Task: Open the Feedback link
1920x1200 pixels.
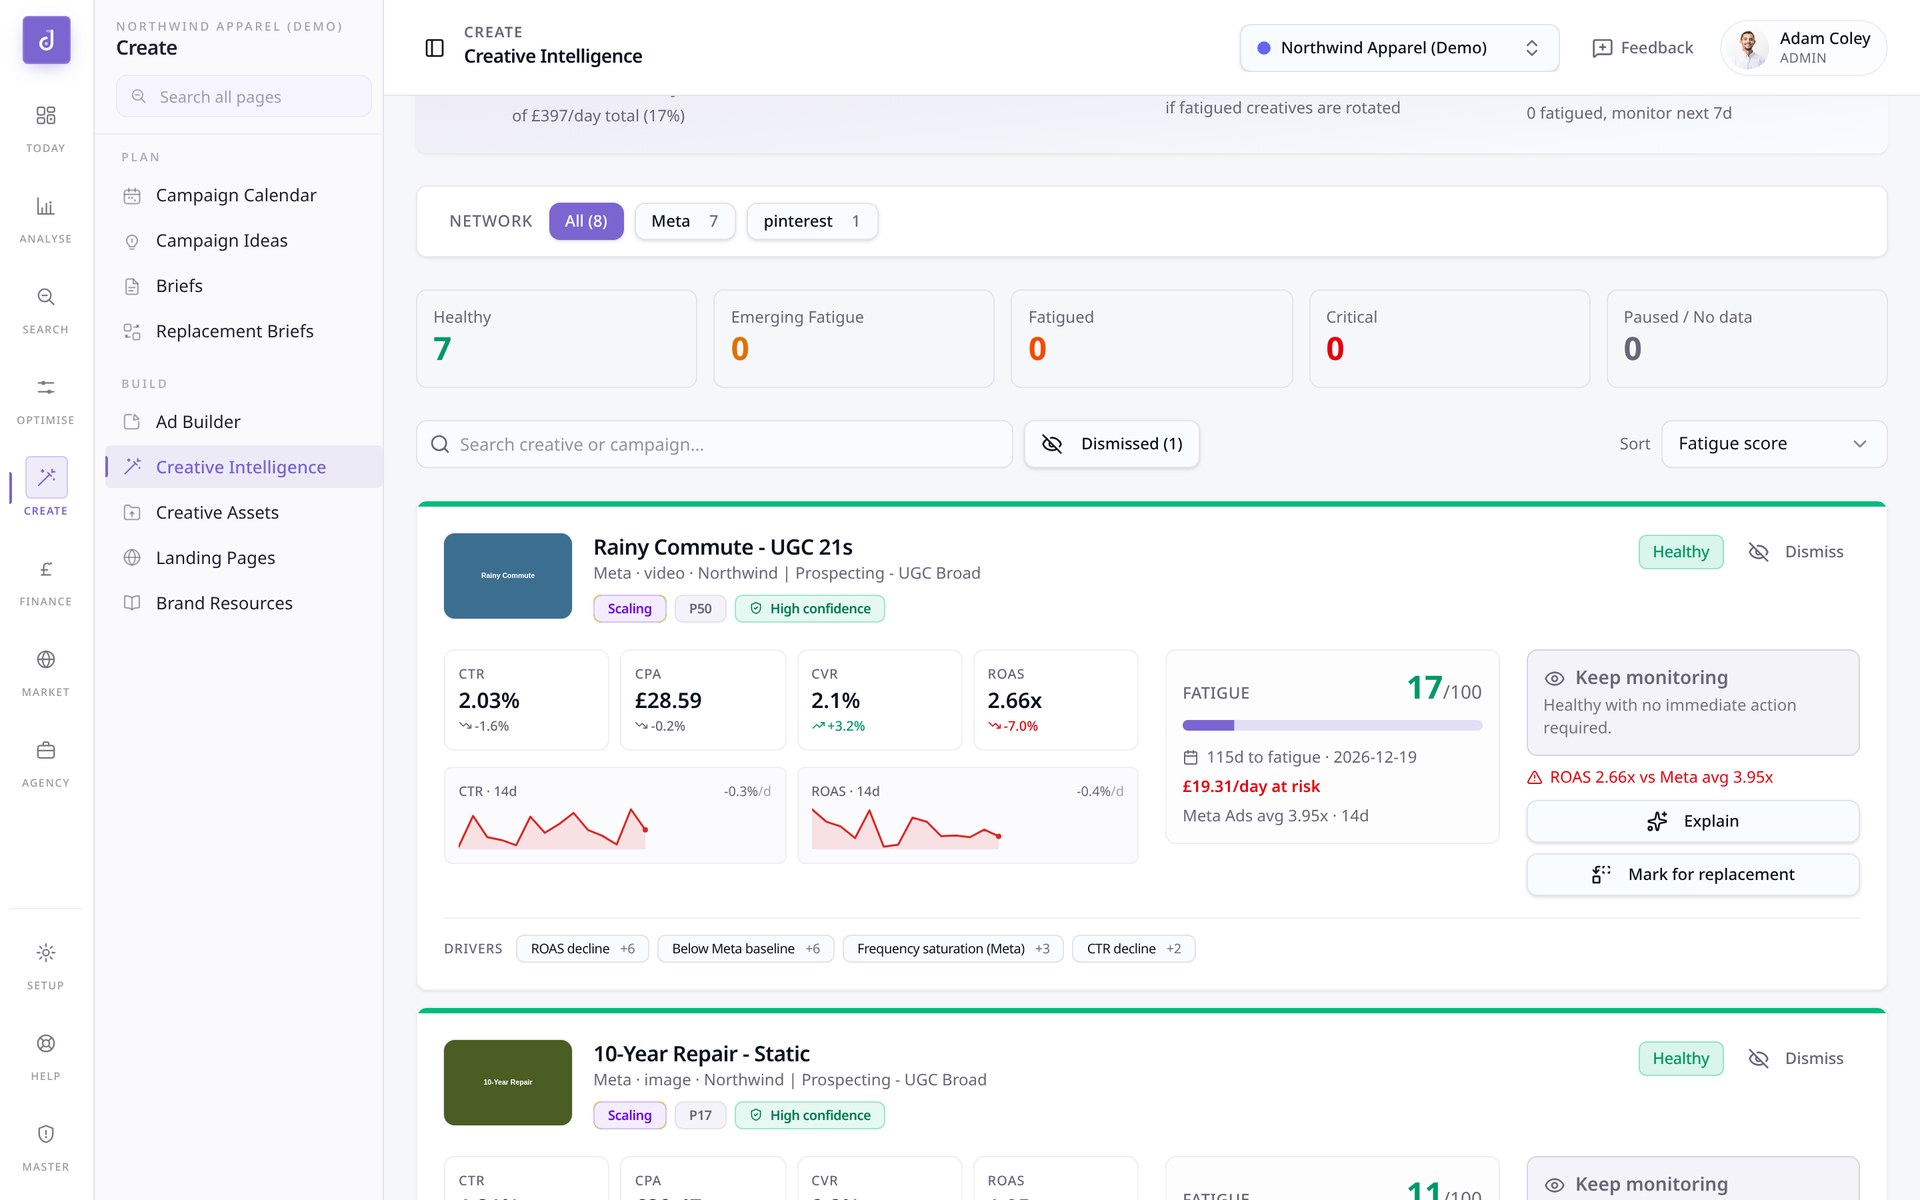Action: (x=1642, y=48)
